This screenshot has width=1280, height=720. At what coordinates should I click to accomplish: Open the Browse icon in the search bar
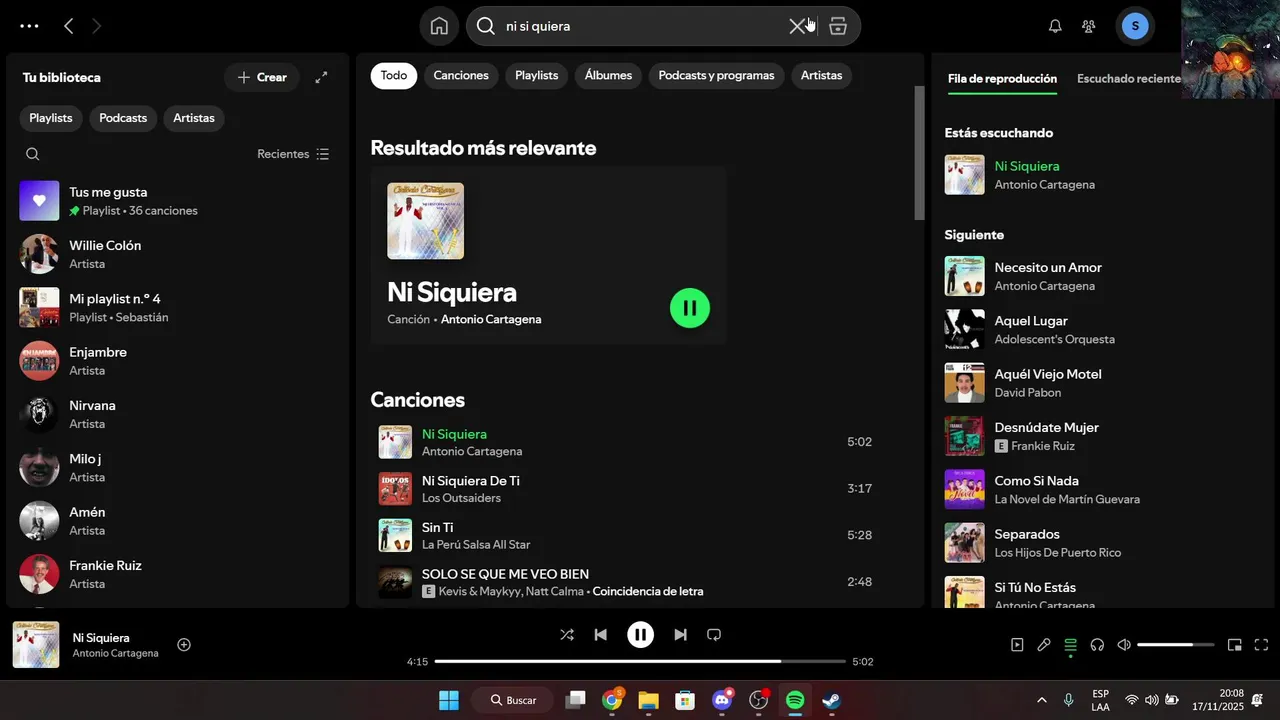coord(838,26)
